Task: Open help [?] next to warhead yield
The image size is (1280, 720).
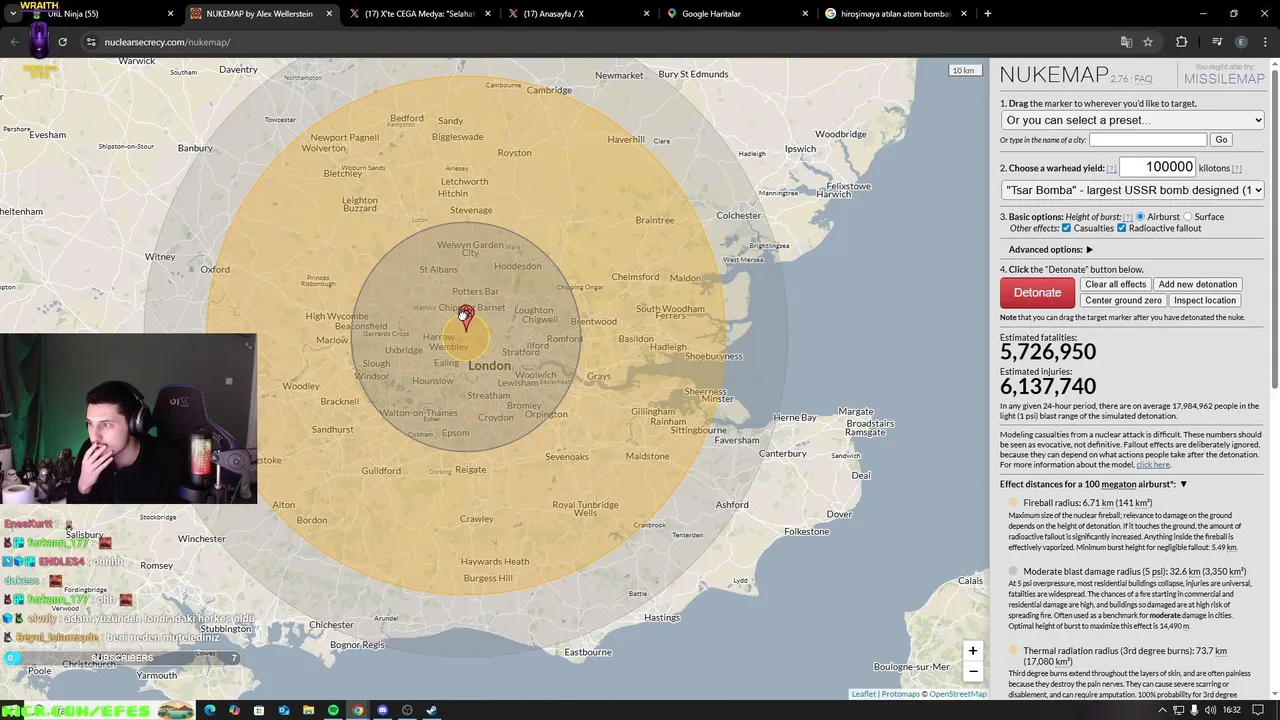Action: (1111, 169)
